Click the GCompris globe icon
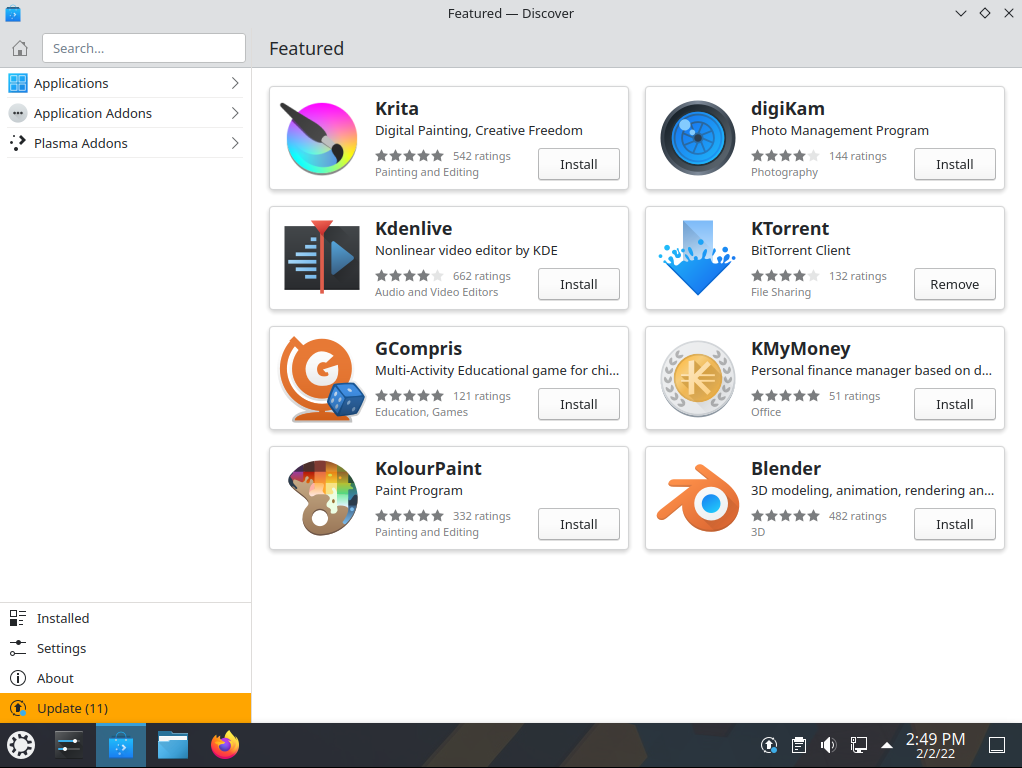The width and height of the screenshot is (1022, 768). click(x=321, y=378)
